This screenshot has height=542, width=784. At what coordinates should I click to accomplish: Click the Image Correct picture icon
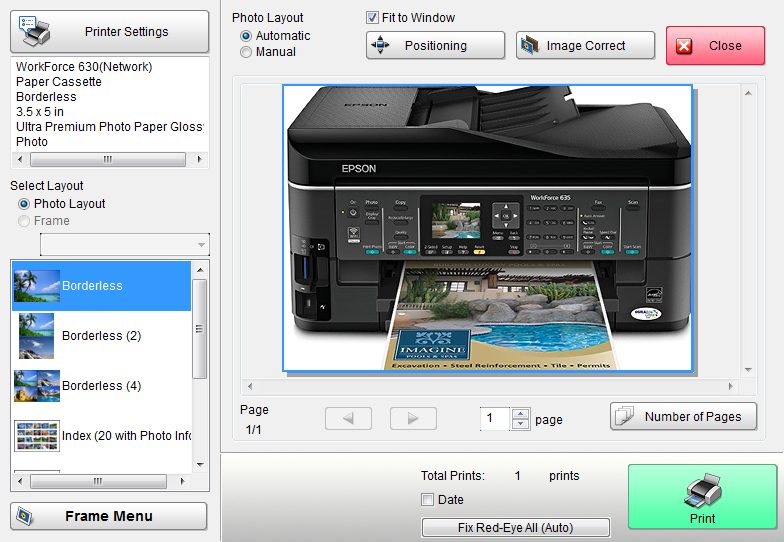click(530, 46)
